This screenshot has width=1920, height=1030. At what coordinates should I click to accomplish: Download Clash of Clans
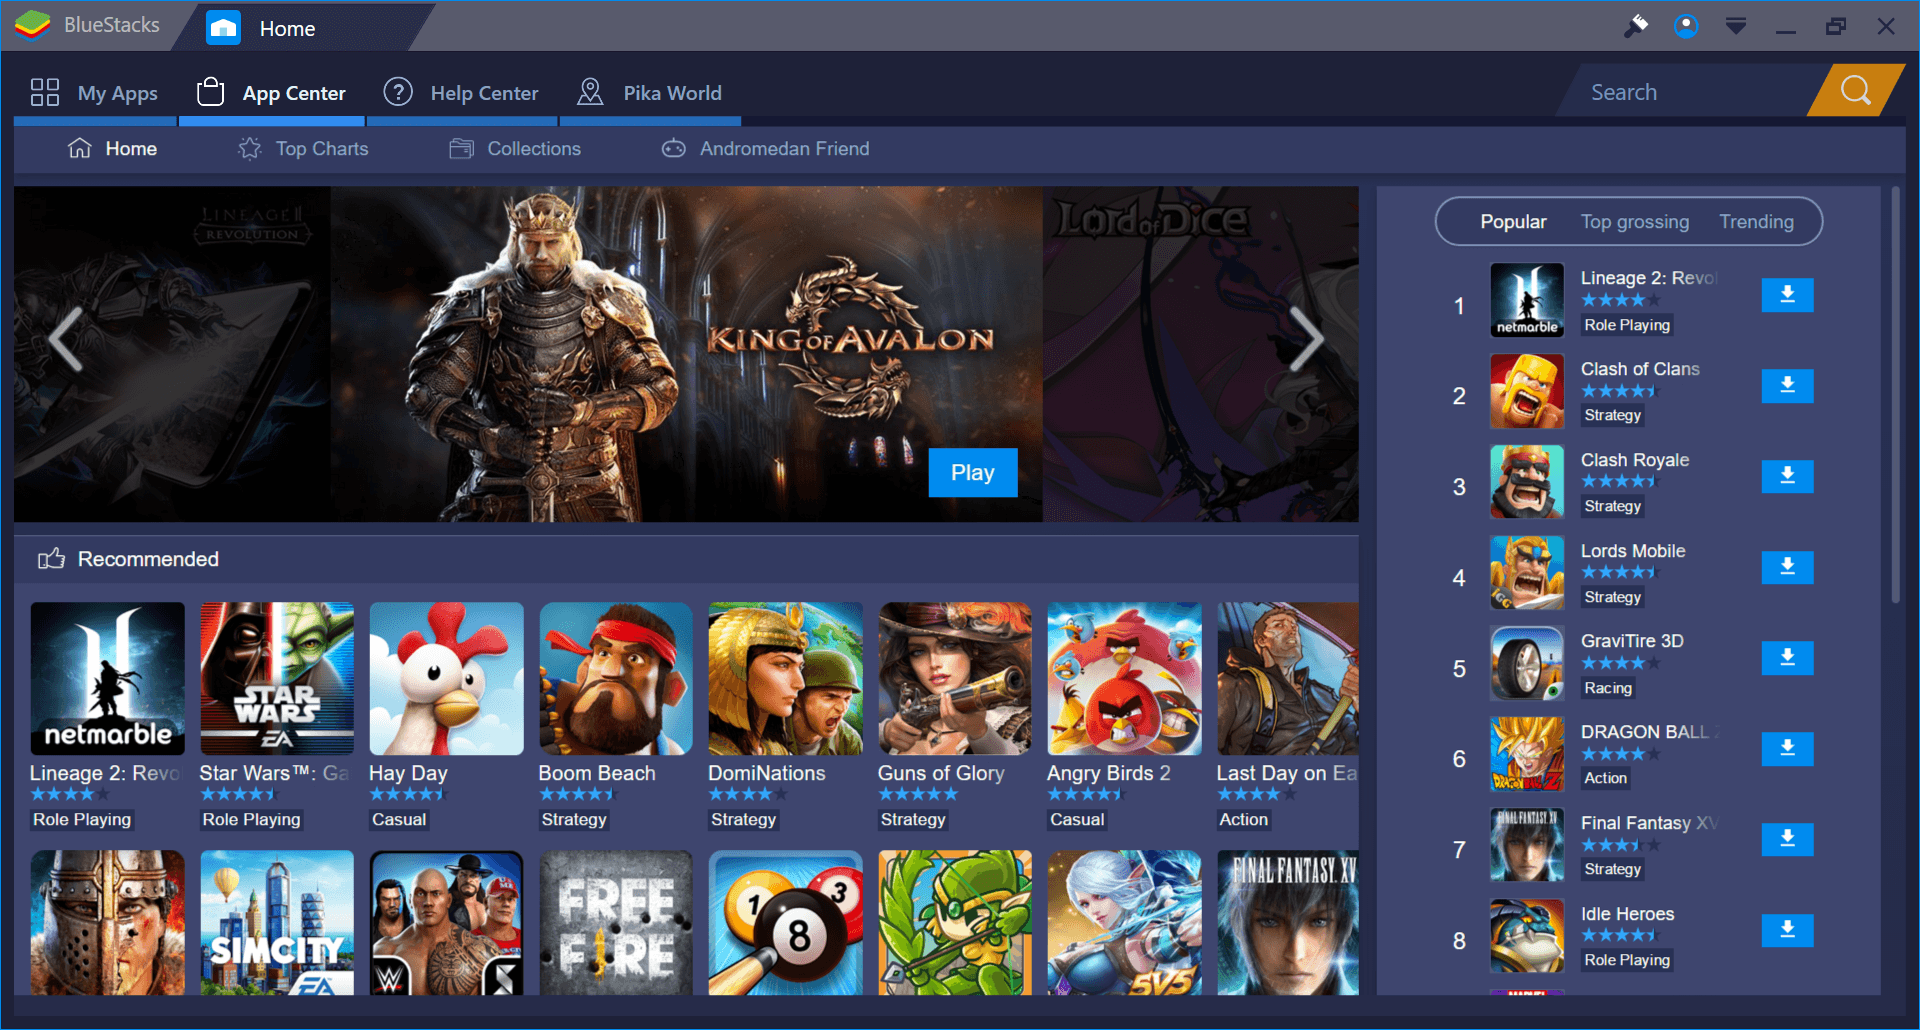(1787, 386)
